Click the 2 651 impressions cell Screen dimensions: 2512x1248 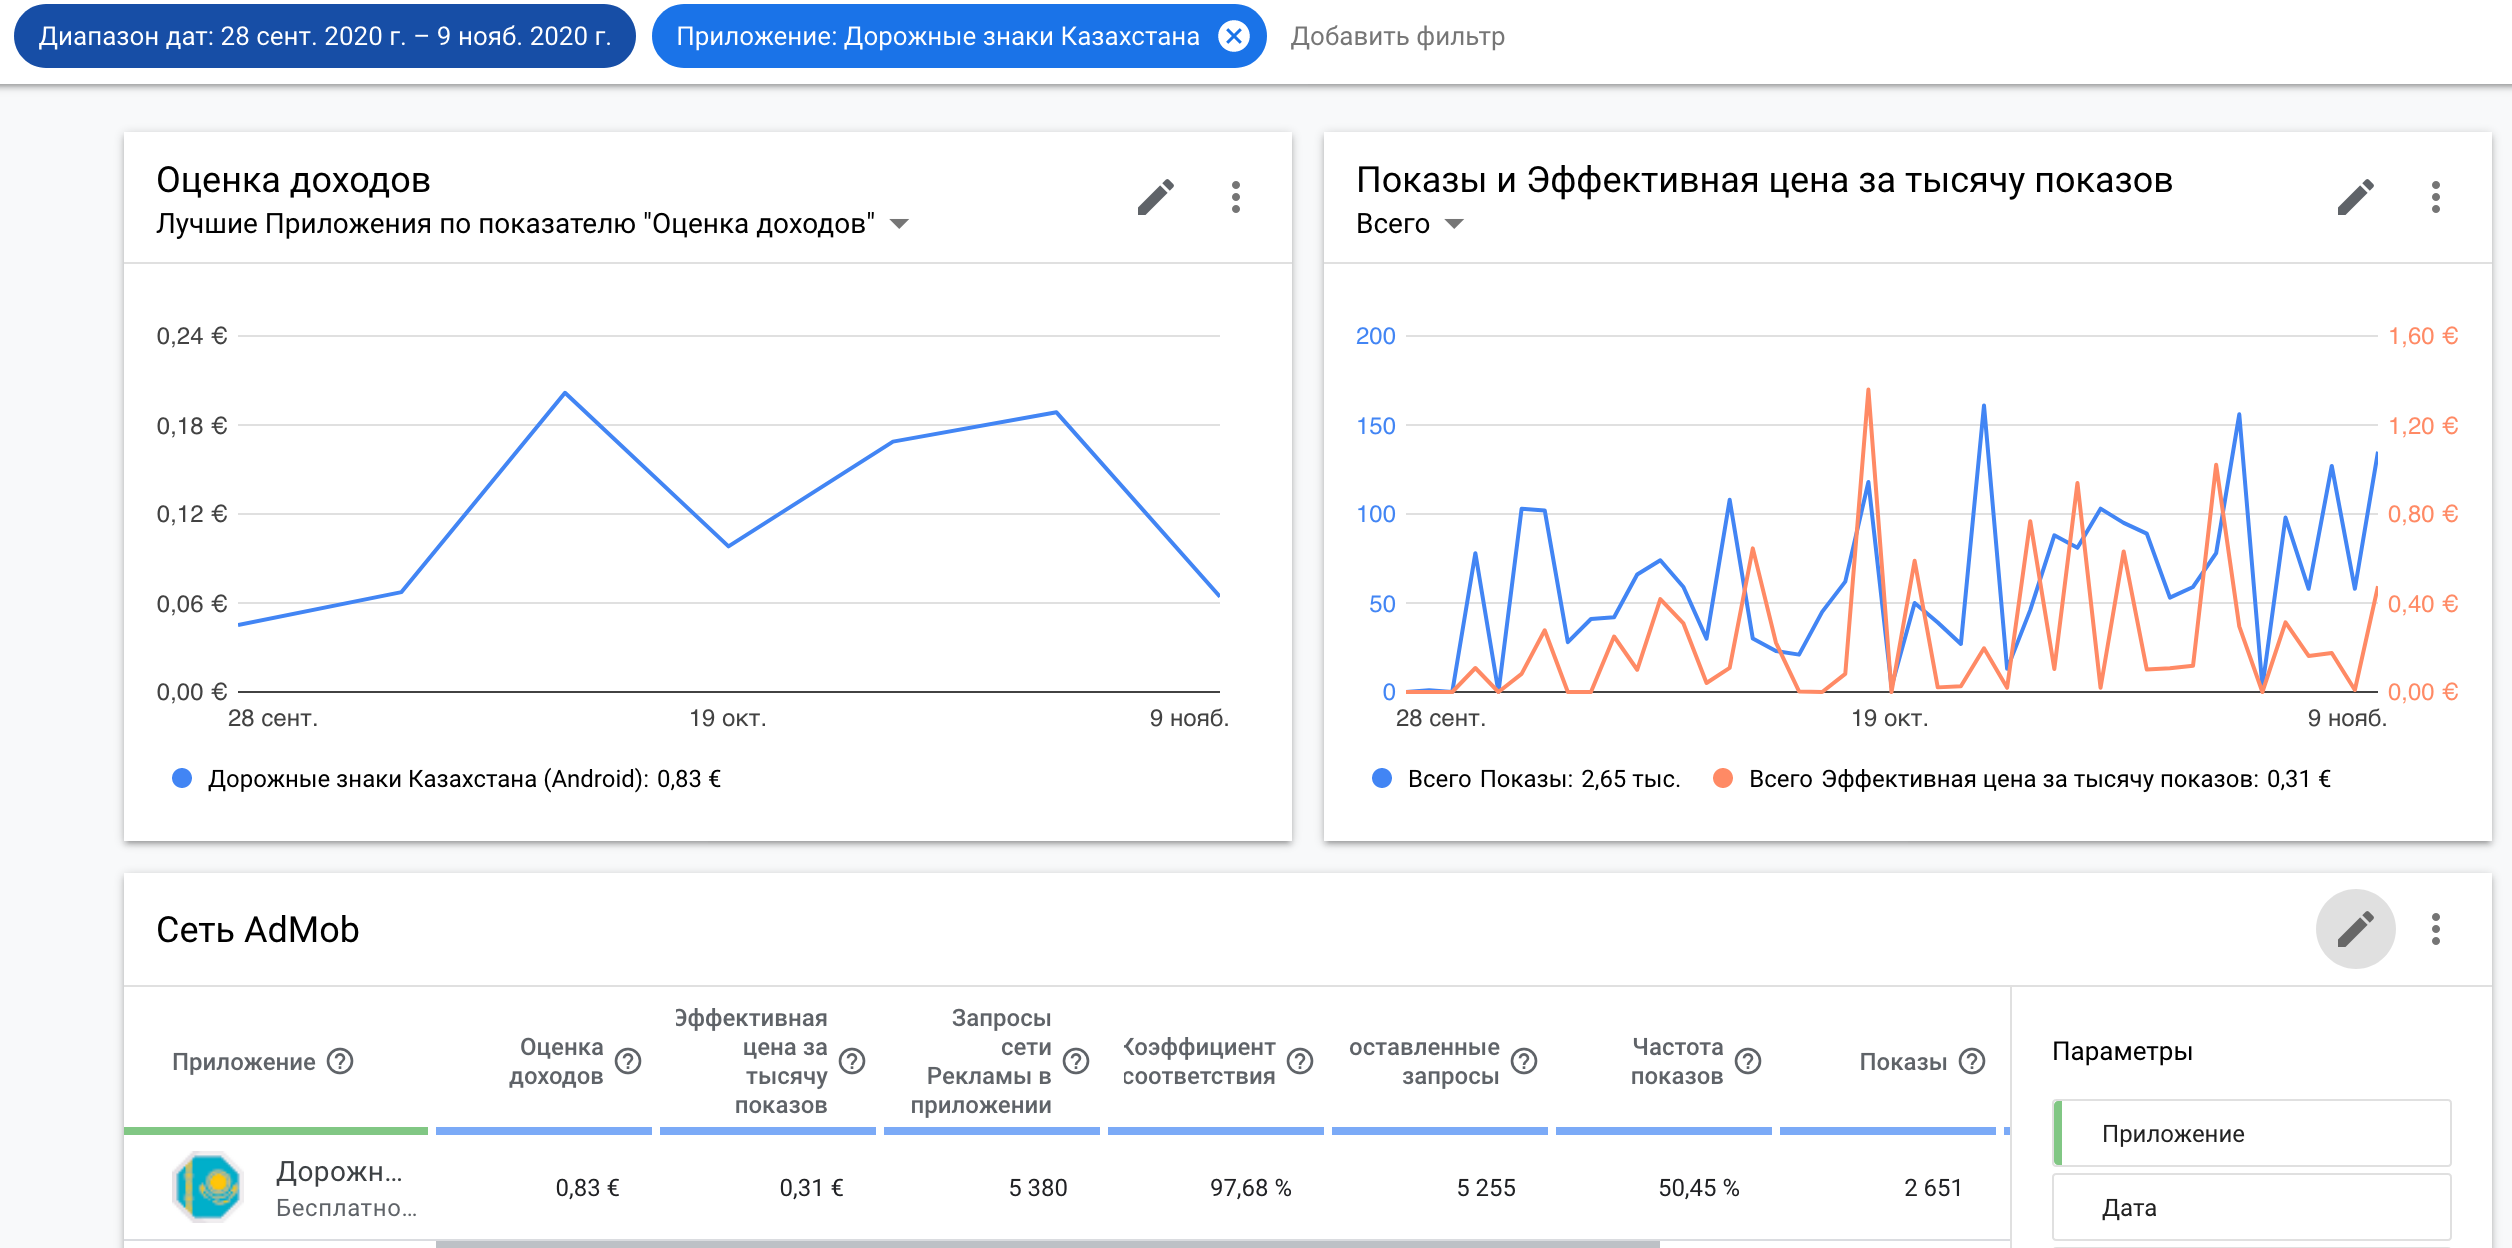(1933, 1188)
